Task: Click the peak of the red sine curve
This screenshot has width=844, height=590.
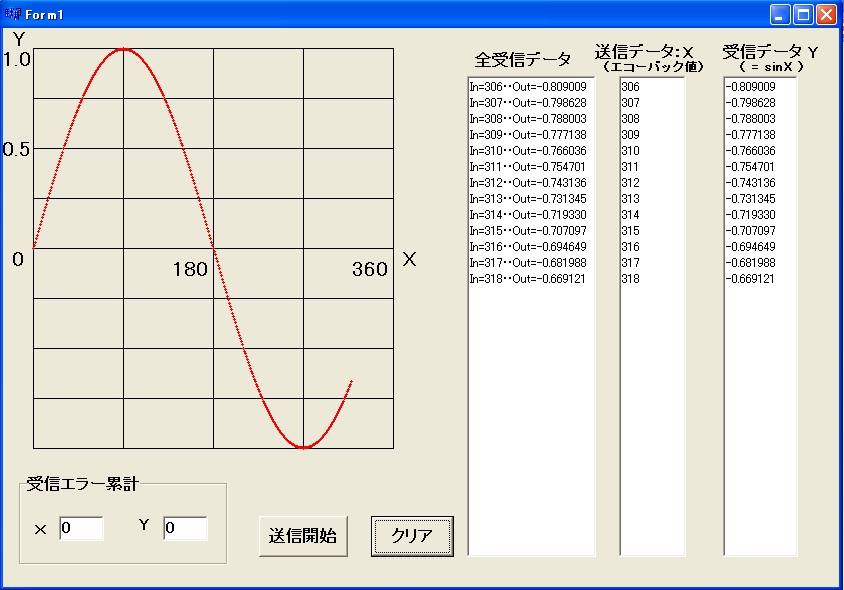Action: [123, 48]
